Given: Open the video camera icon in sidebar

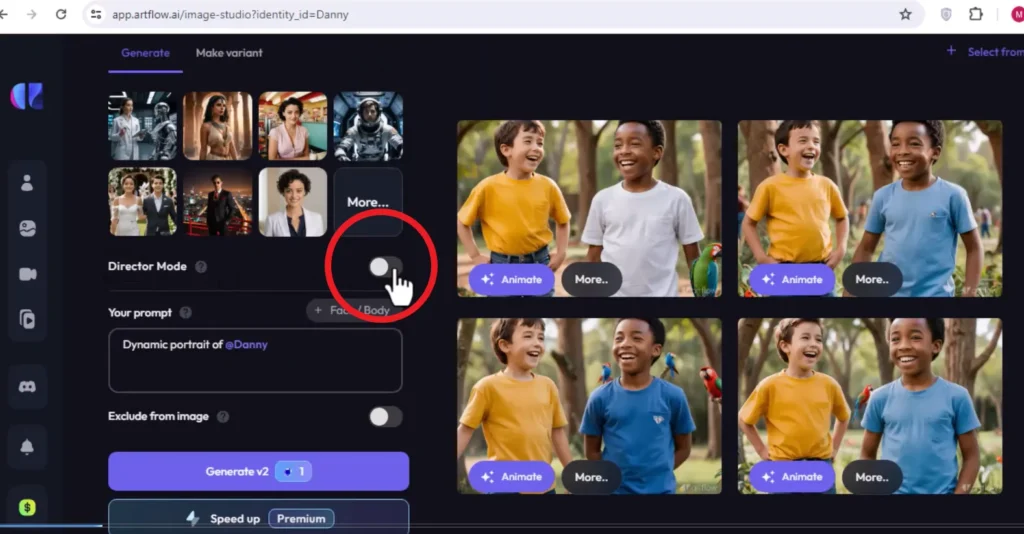Looking at the screenshot, I should tap(27, 274).
